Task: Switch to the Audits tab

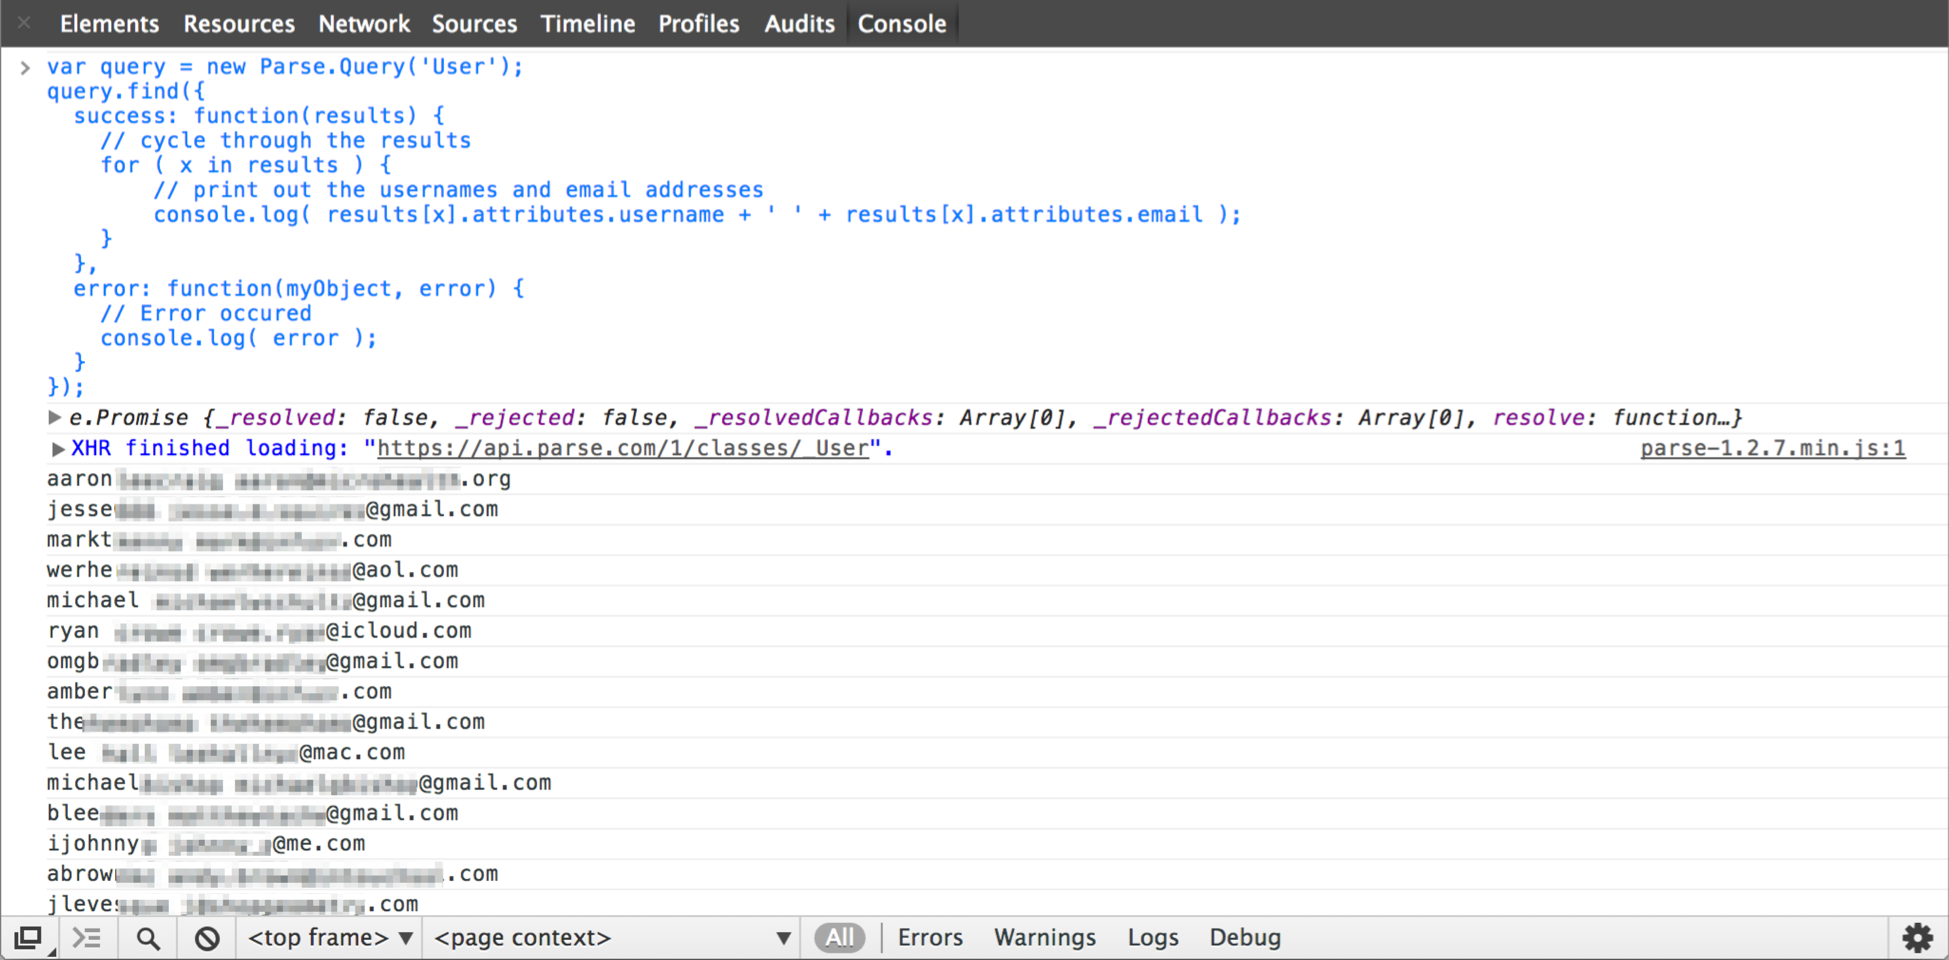Action: click(799, 24)
